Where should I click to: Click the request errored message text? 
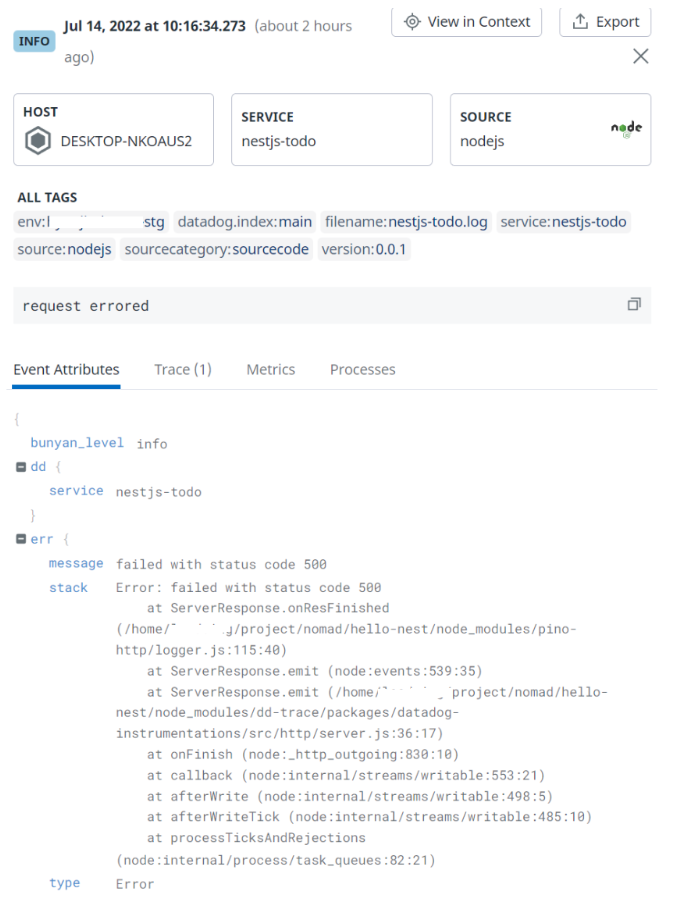click(x=86, y=306)
